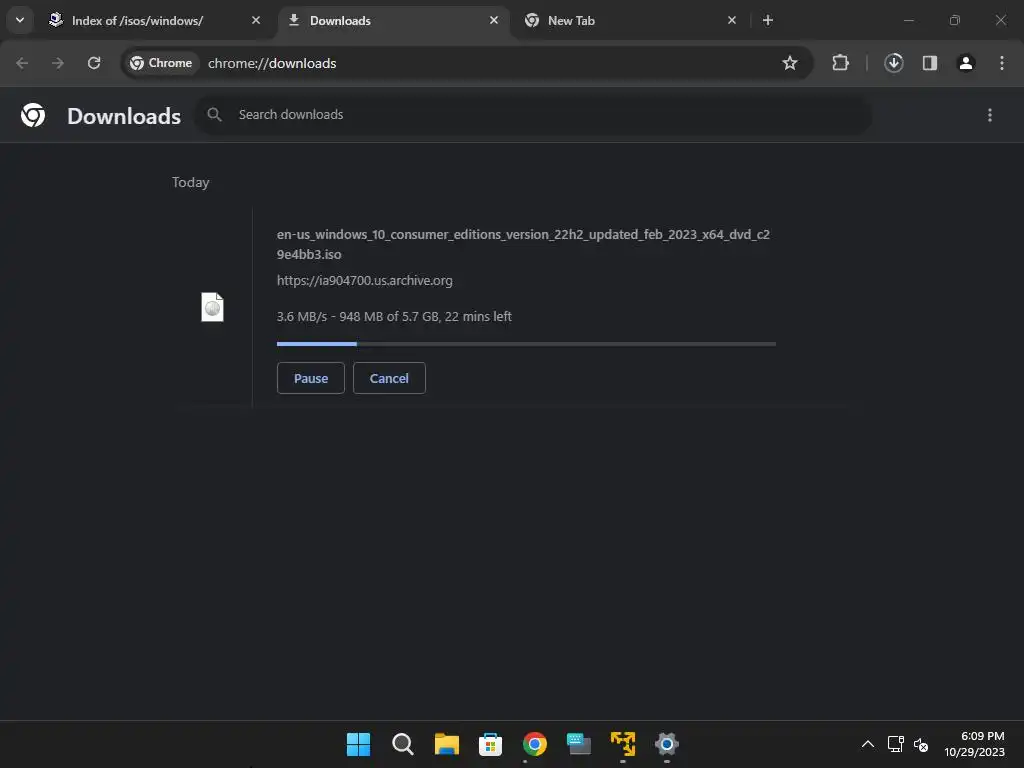Open the profile avatar menu
The width and height of the screenshot is (1024, 768).
pyautogui.click(x=965, y=63)
